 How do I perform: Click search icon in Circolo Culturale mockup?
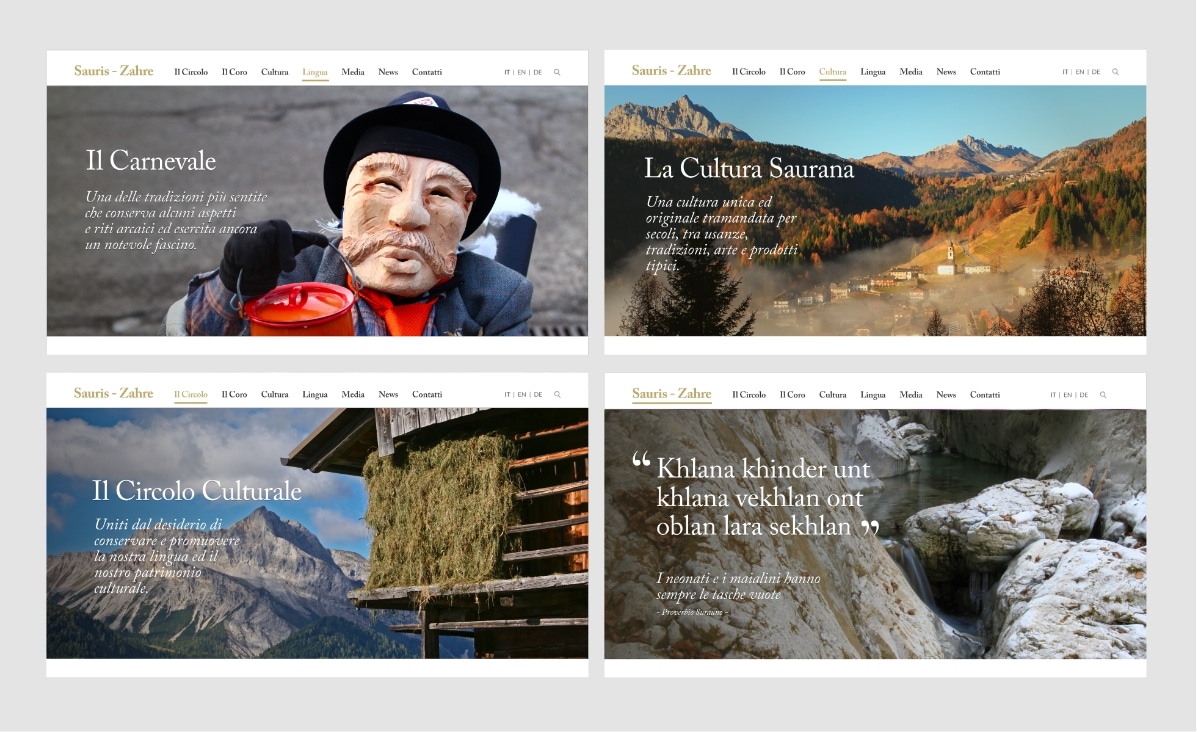point(557,395)
